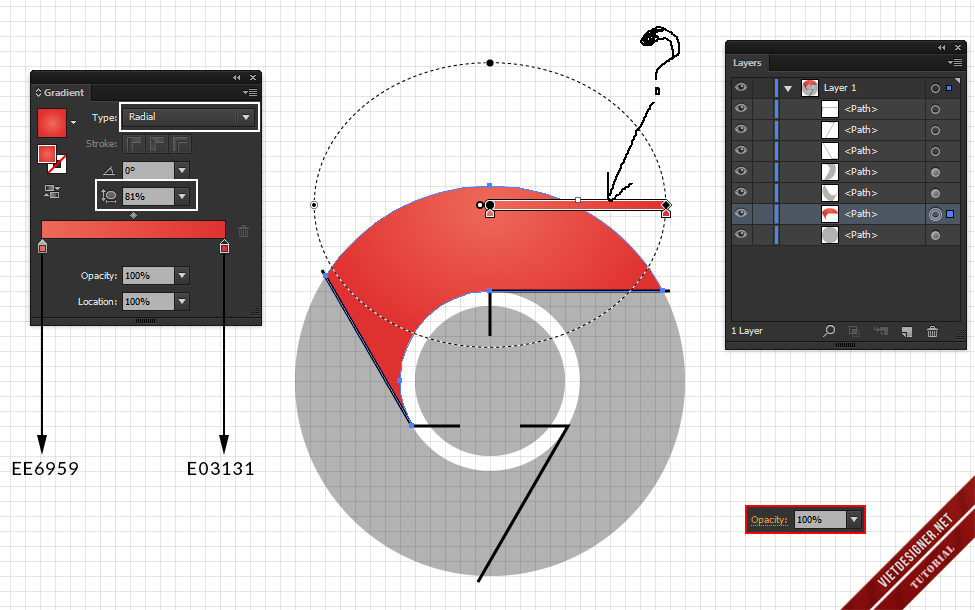Switch to the Layers panel tab

(747, 63)
